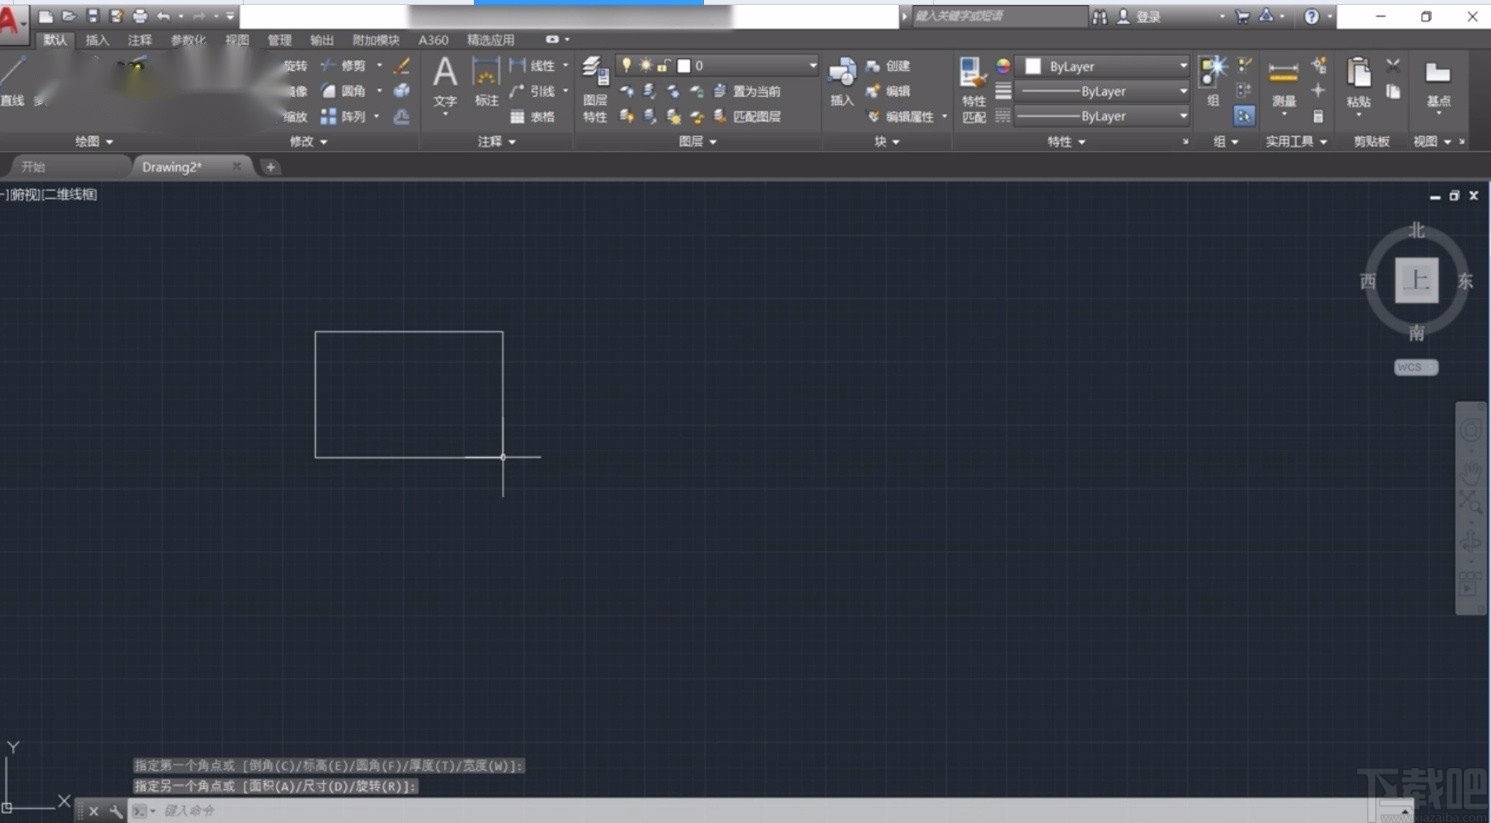Click the binoculars search icon

(x=1100, y=17)
